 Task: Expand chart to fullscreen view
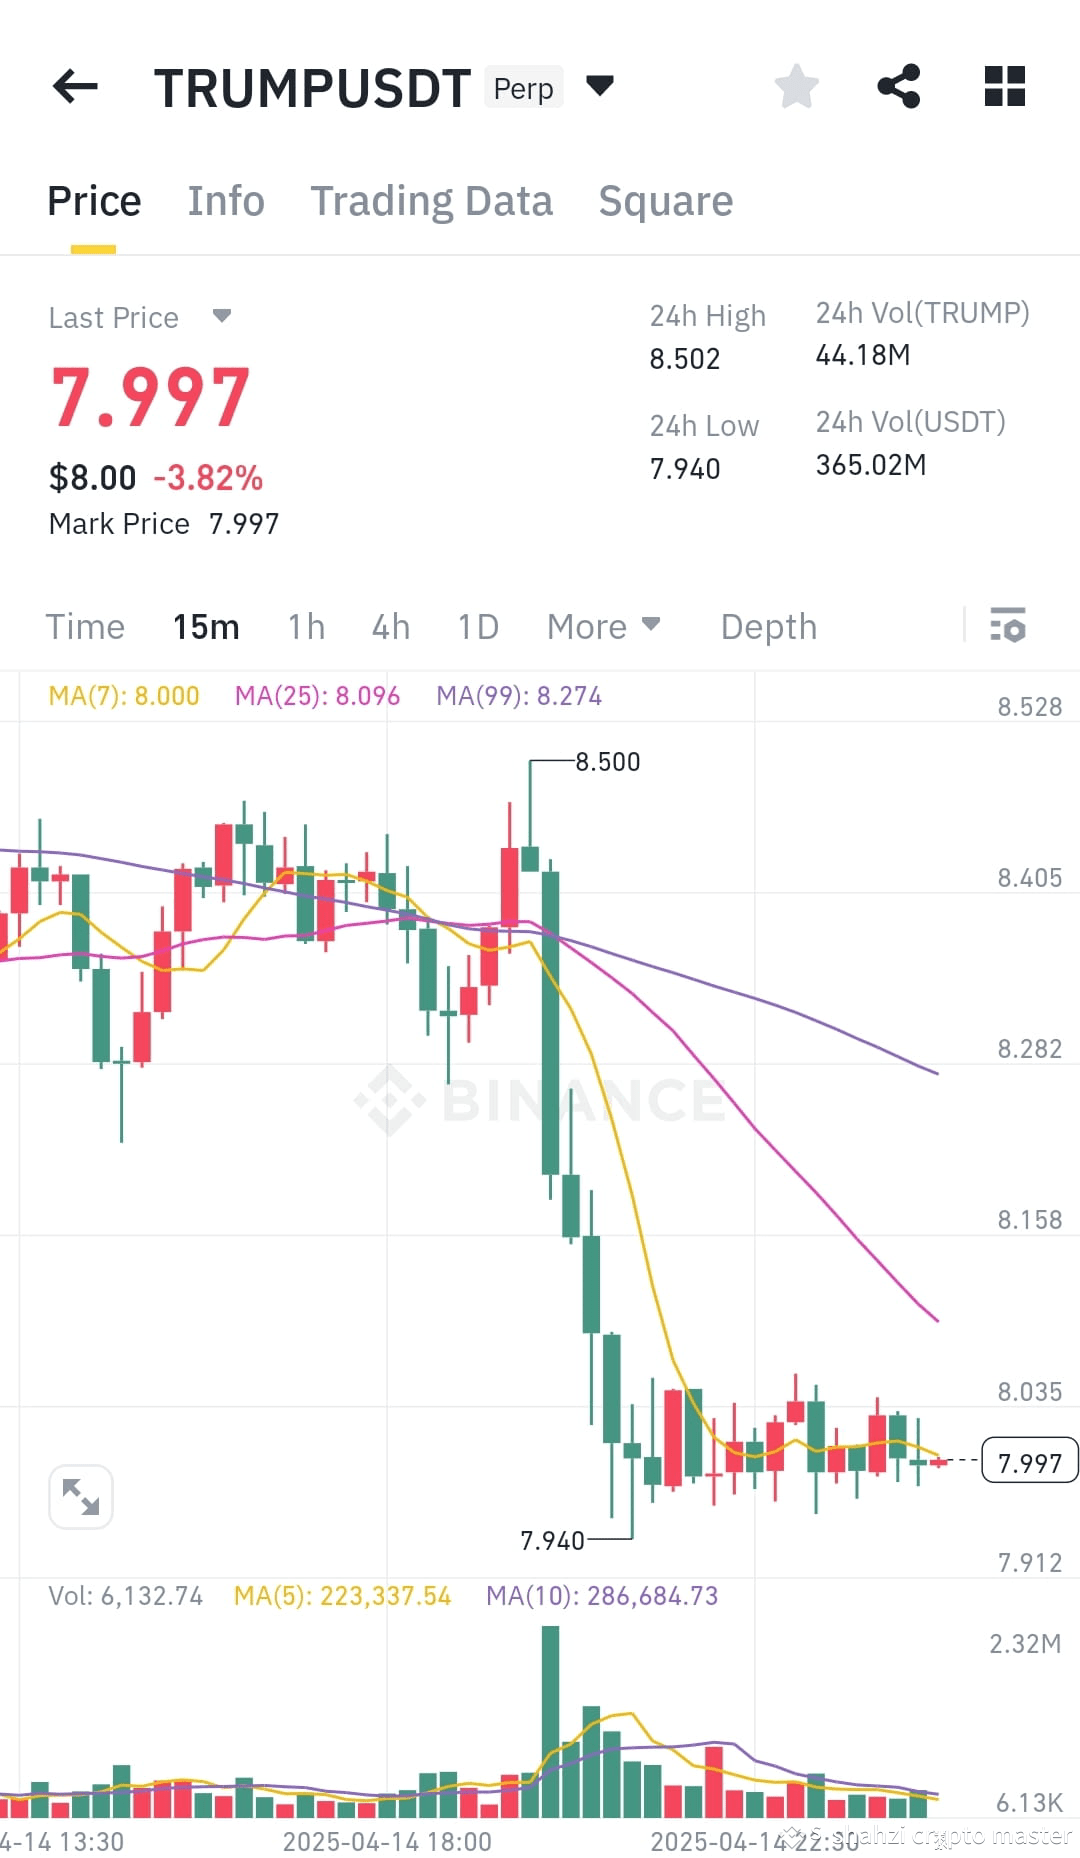[80, 1497]
